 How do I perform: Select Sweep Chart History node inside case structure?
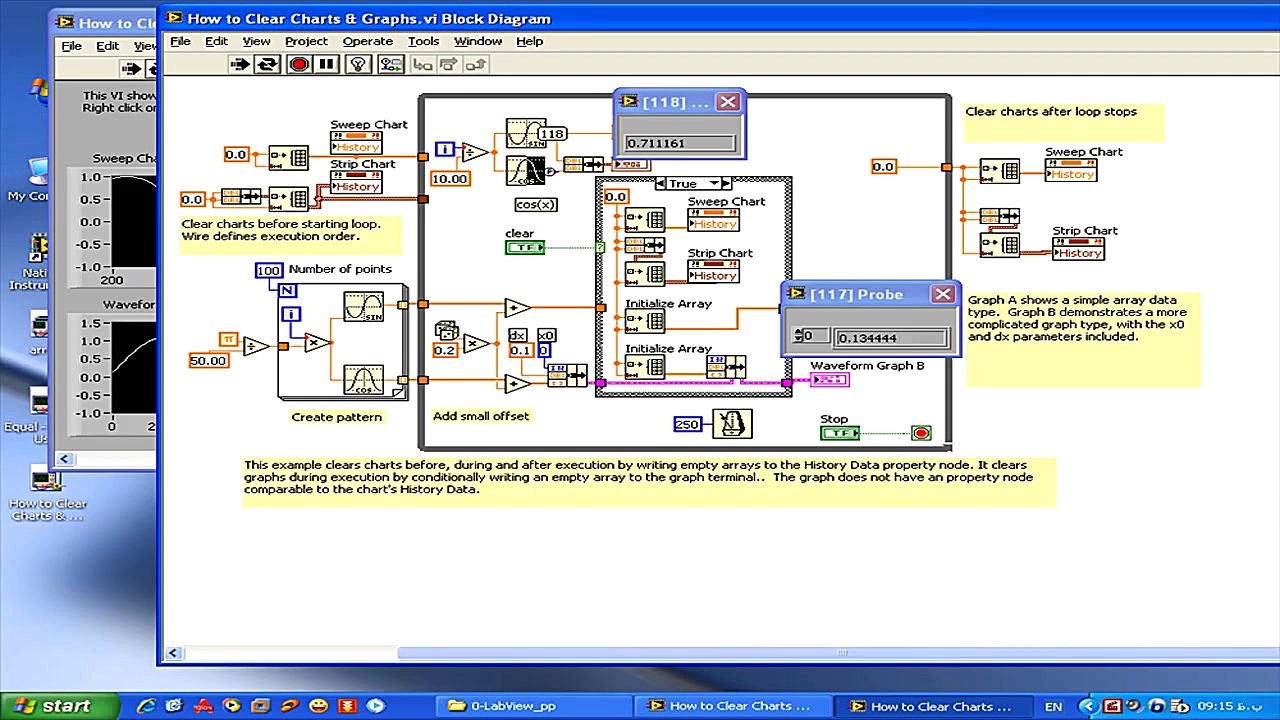[713, 219]
